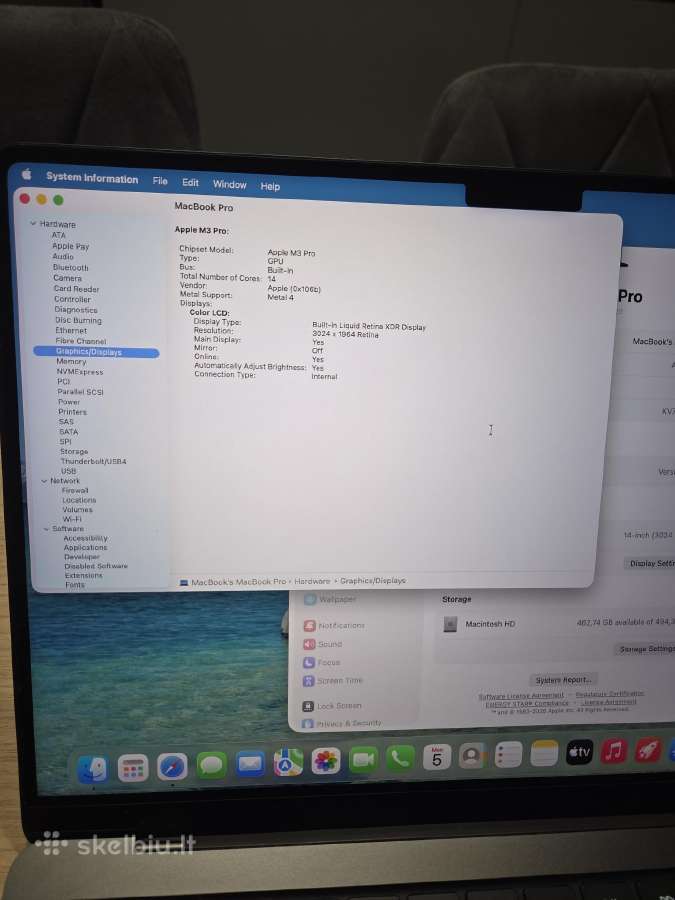The height and width of the screenshot is (900, 675).
Task: Select the highlighted Graphics/Displays row
Action: pyautogui.click(x=96, y=352)
